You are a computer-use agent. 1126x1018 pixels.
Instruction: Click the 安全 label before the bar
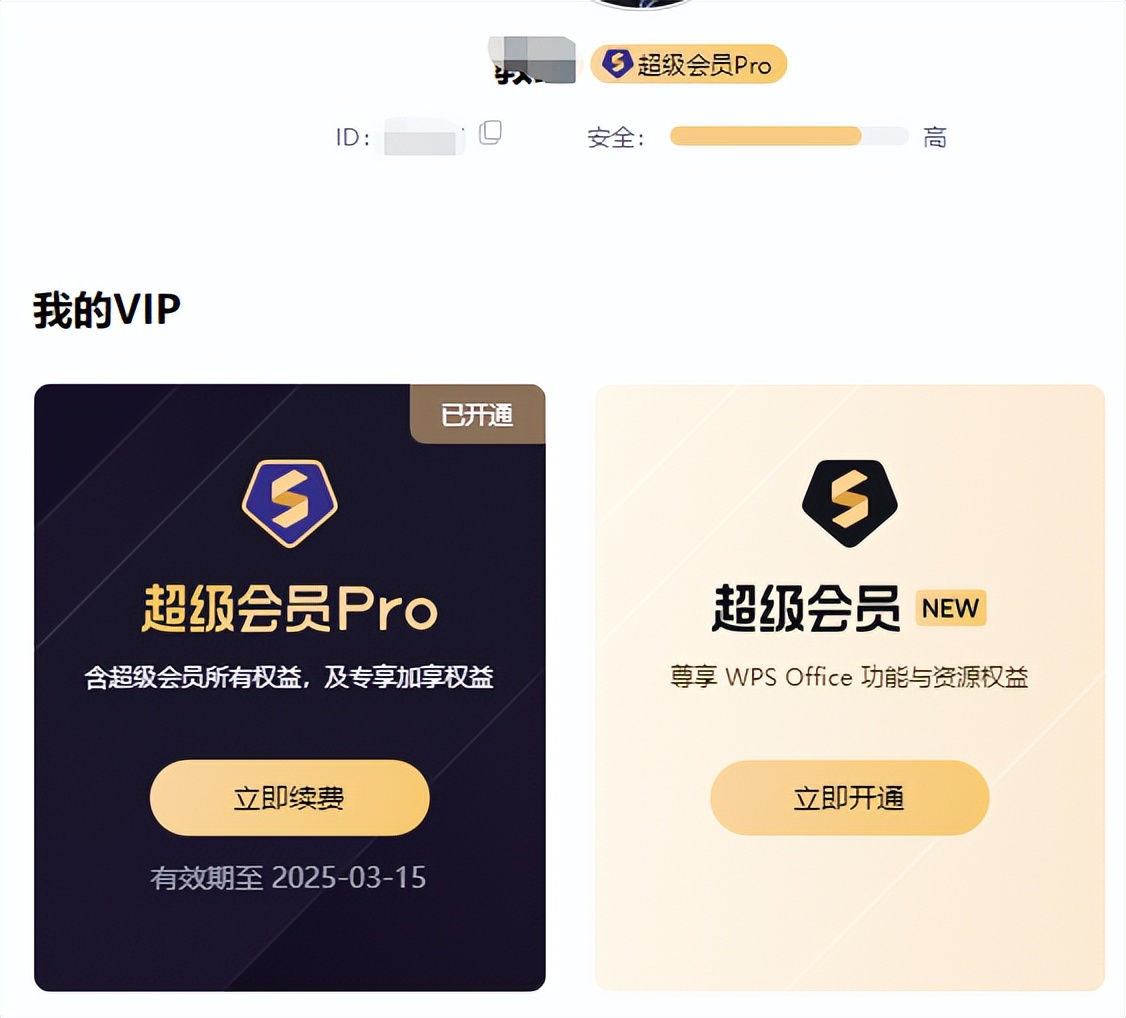pos(615,137)
